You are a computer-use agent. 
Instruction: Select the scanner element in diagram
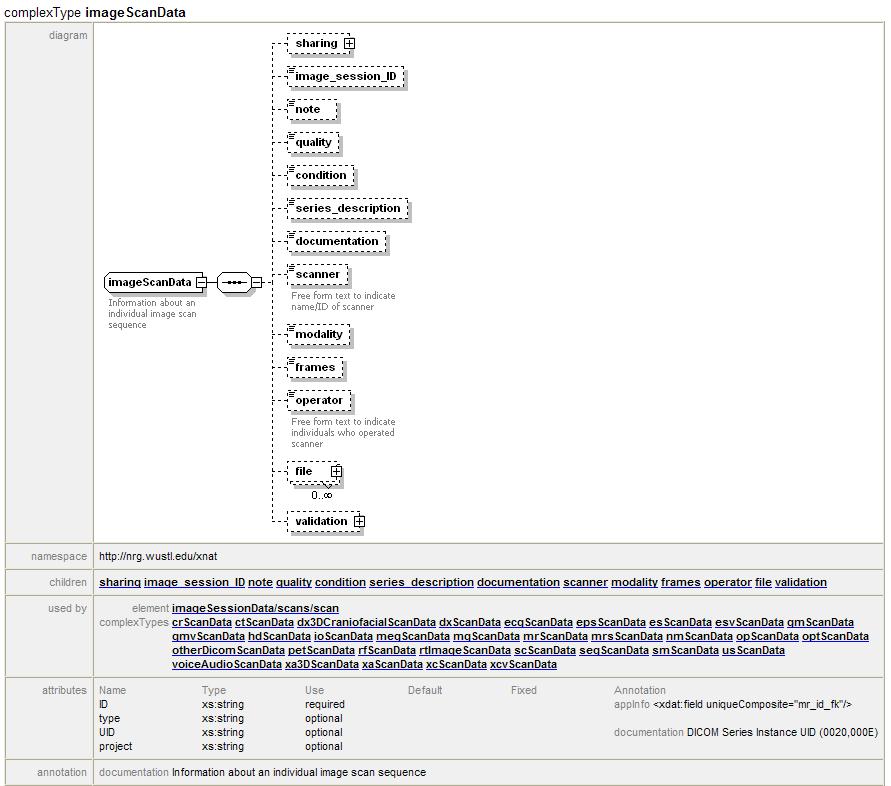click(x=317, y=275)
